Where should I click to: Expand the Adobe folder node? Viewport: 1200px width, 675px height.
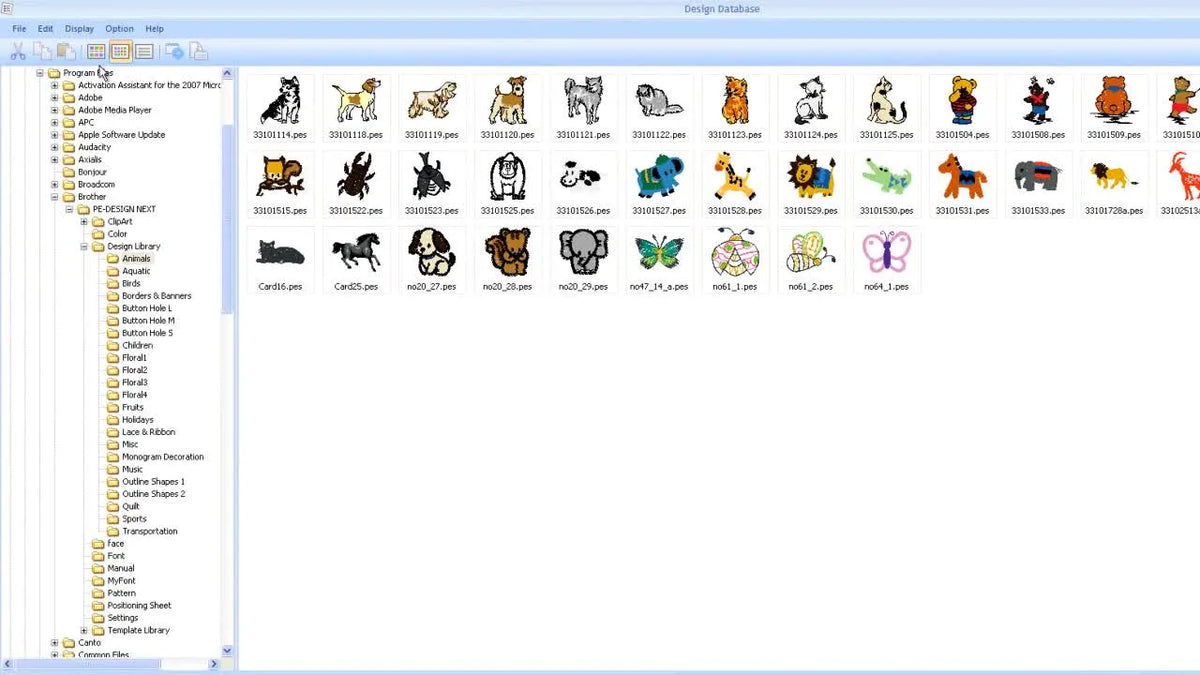pos(55,98)
